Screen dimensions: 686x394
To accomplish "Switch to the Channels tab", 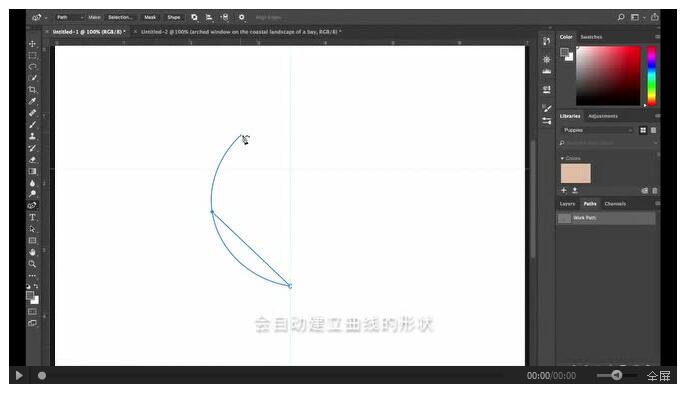I will coord(615,204).
